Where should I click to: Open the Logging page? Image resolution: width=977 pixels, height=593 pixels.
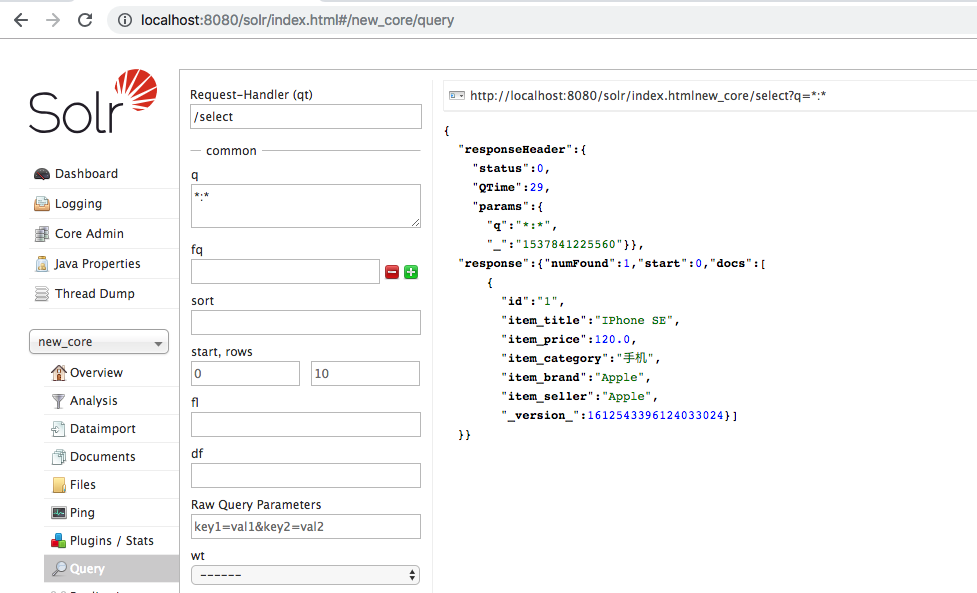tap(78, 204)
